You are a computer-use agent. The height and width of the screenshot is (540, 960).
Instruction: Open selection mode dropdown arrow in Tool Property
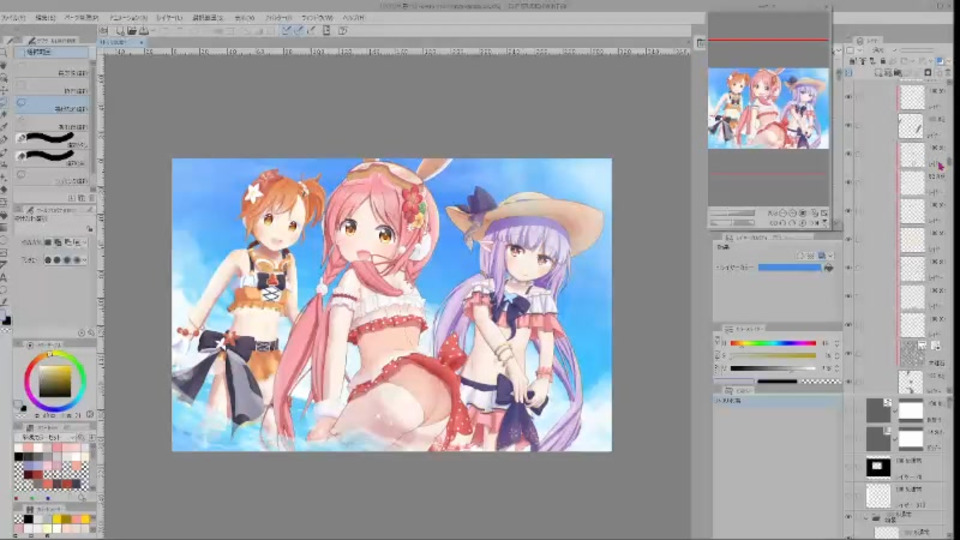tap(84, 242)
